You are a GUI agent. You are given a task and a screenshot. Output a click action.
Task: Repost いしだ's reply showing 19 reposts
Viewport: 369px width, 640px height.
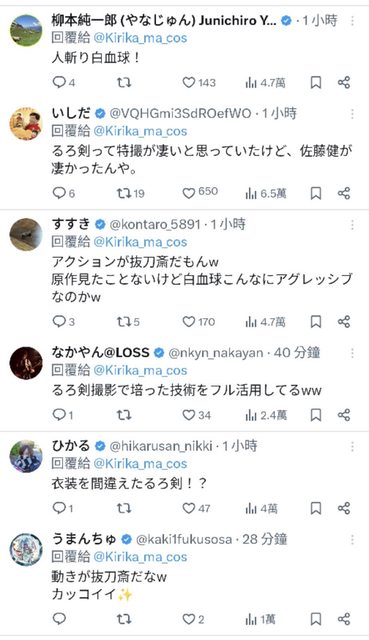(x=130, y=193)
